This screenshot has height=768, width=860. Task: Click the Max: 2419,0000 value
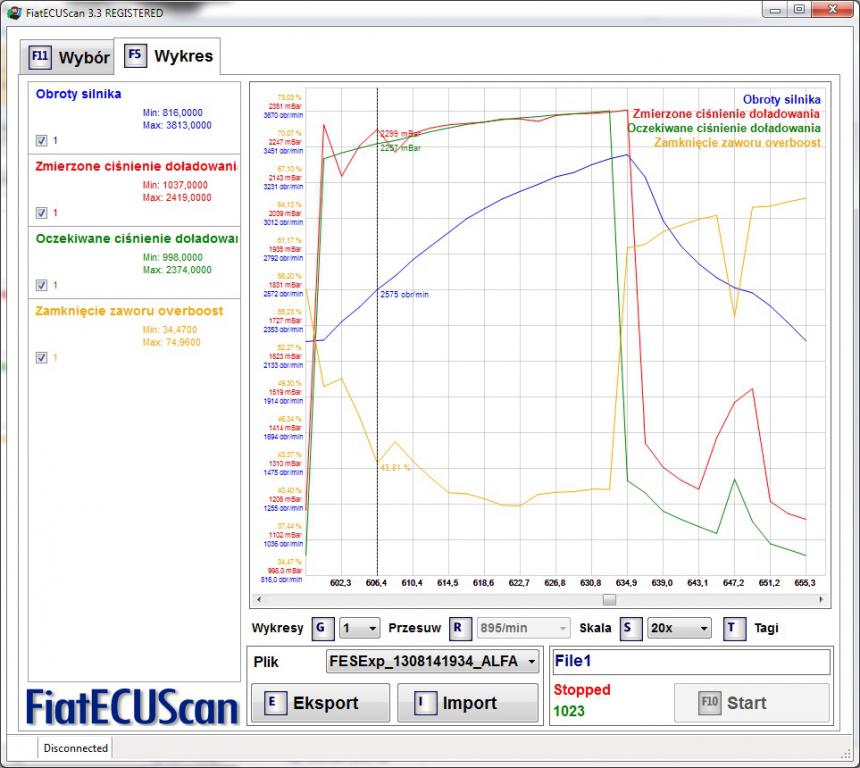[177, 197]
